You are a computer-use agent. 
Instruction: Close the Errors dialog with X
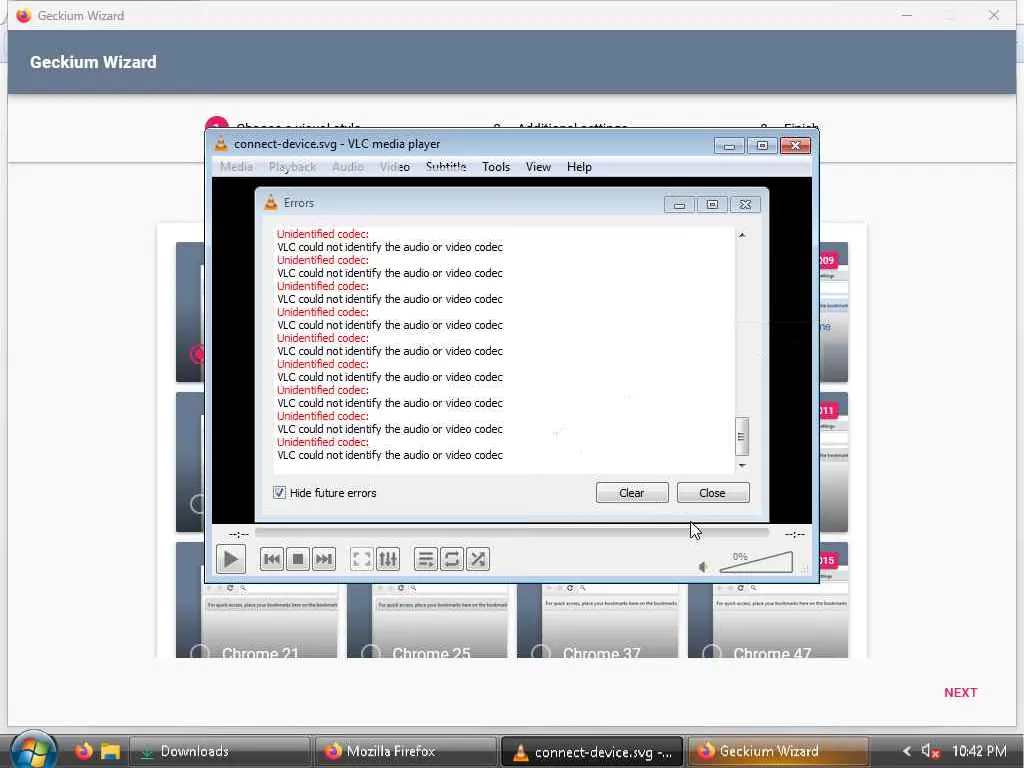click(x=745, y=205)
